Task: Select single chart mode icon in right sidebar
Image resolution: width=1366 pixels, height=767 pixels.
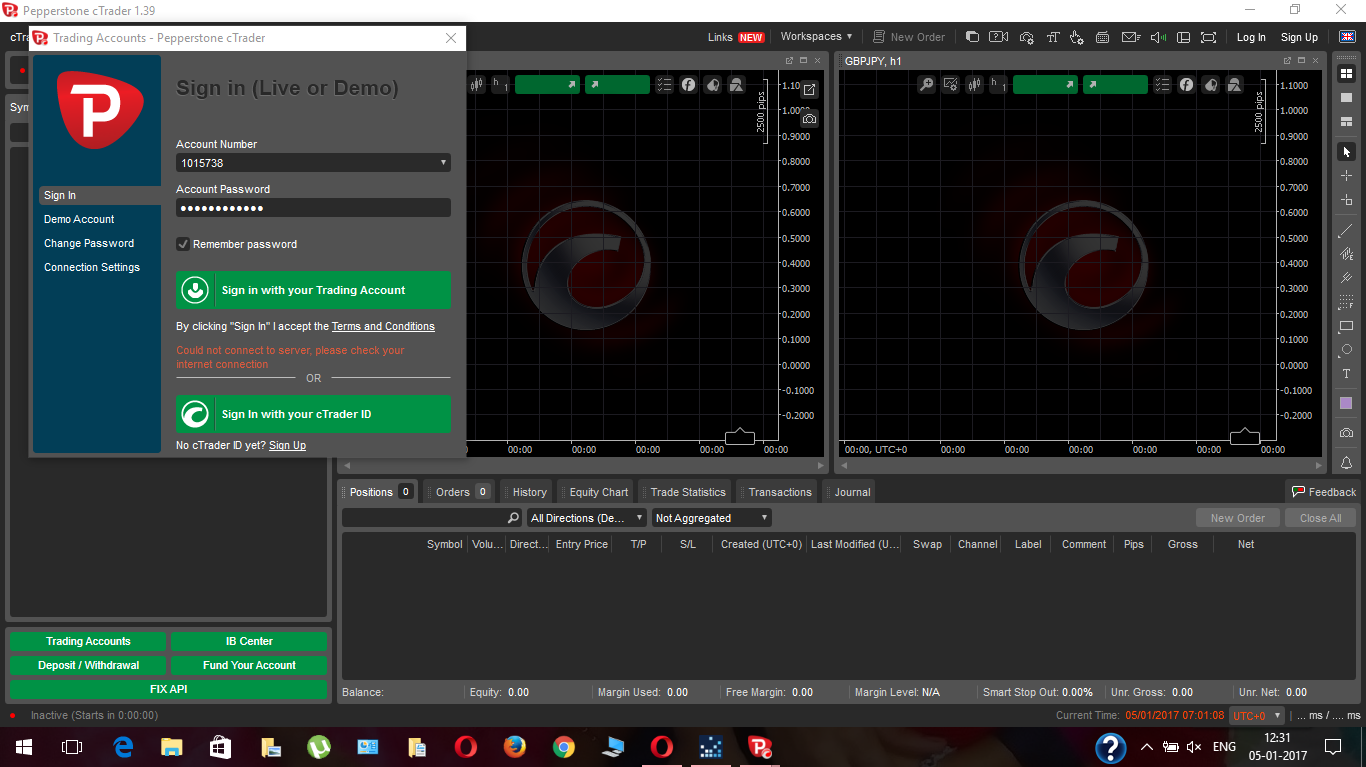Action: click(x=1346, y=97)
